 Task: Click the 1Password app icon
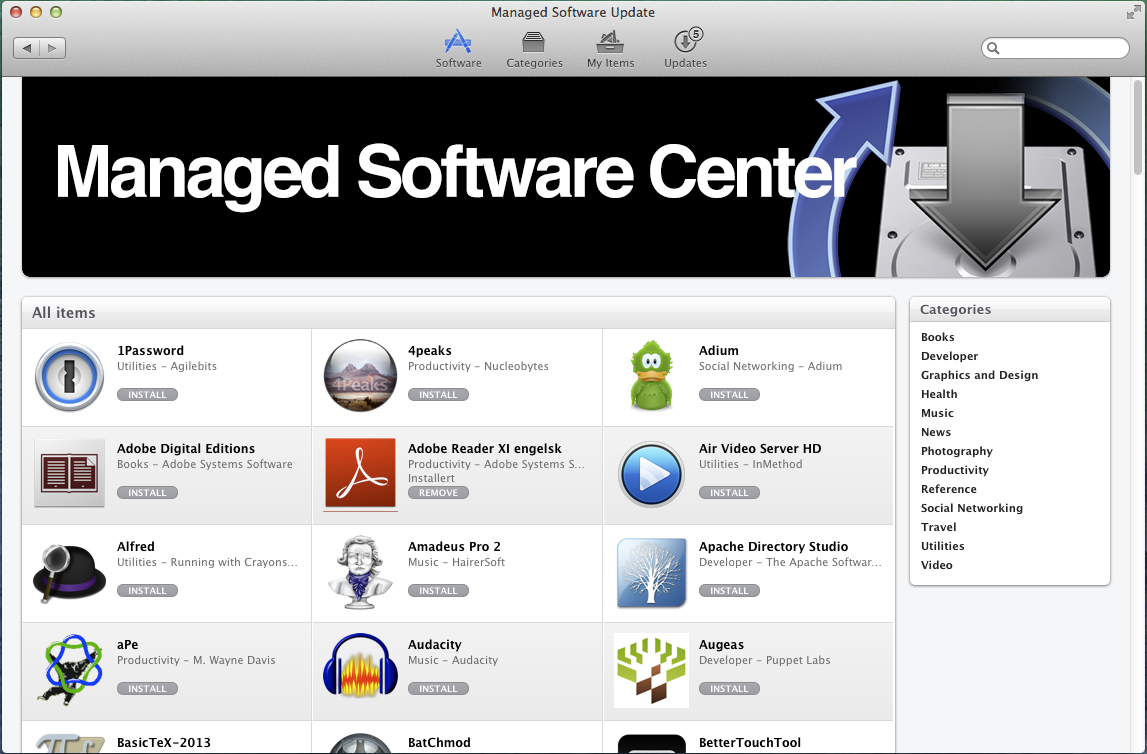69,377
